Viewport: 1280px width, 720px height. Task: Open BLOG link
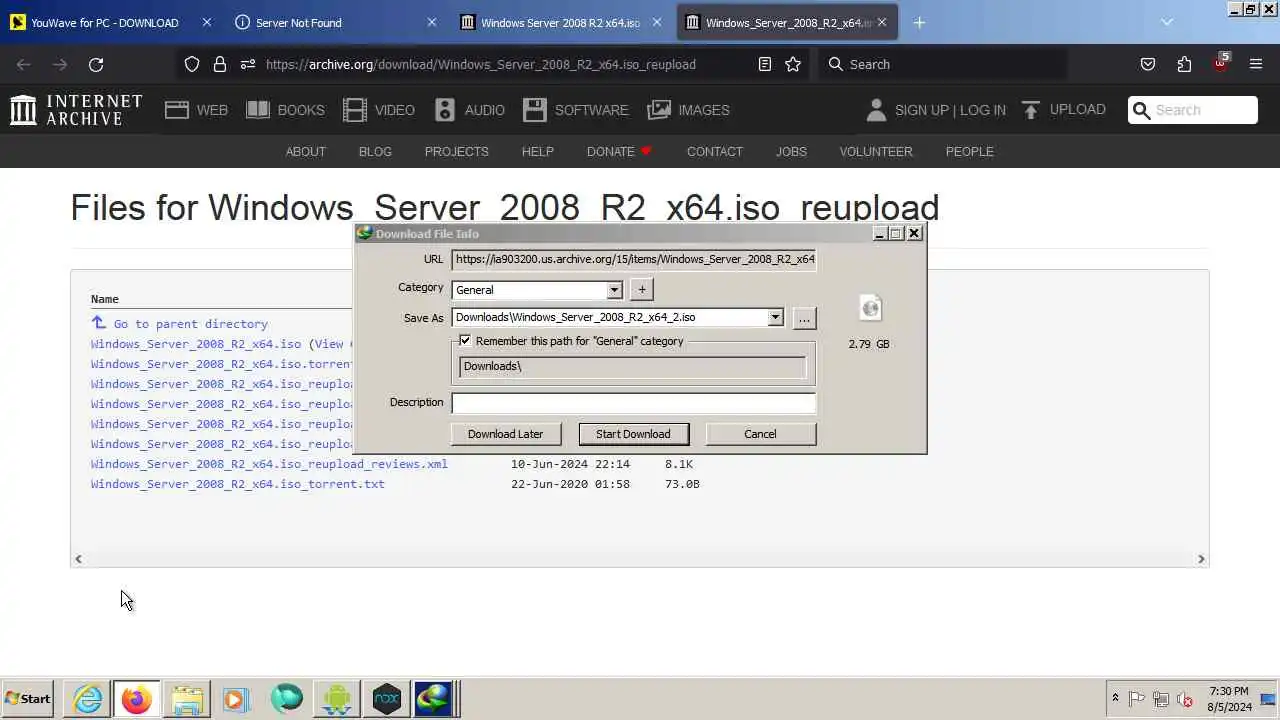click(375, 151)
